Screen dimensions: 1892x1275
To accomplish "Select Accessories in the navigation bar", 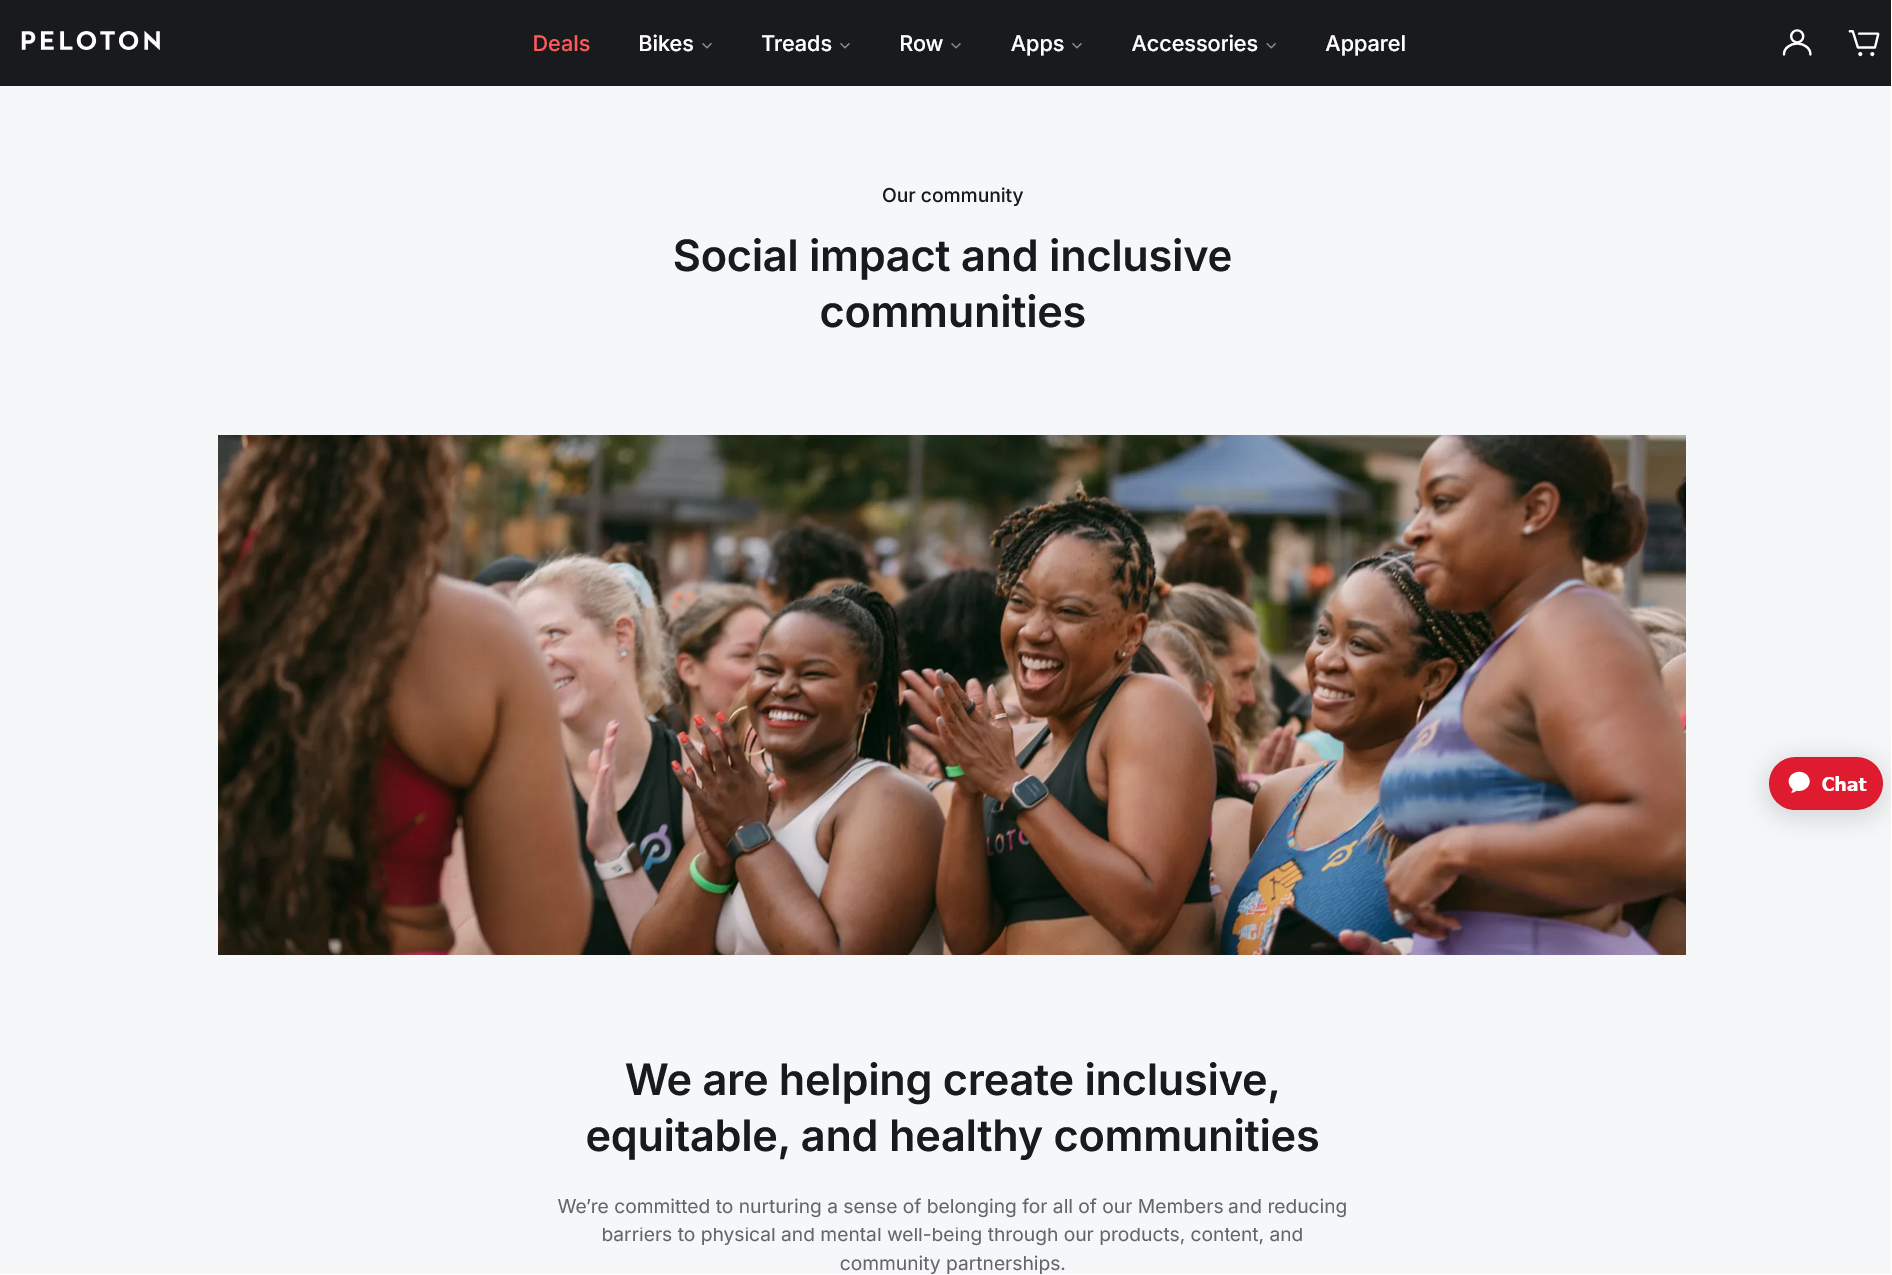I will [1194, 43].
